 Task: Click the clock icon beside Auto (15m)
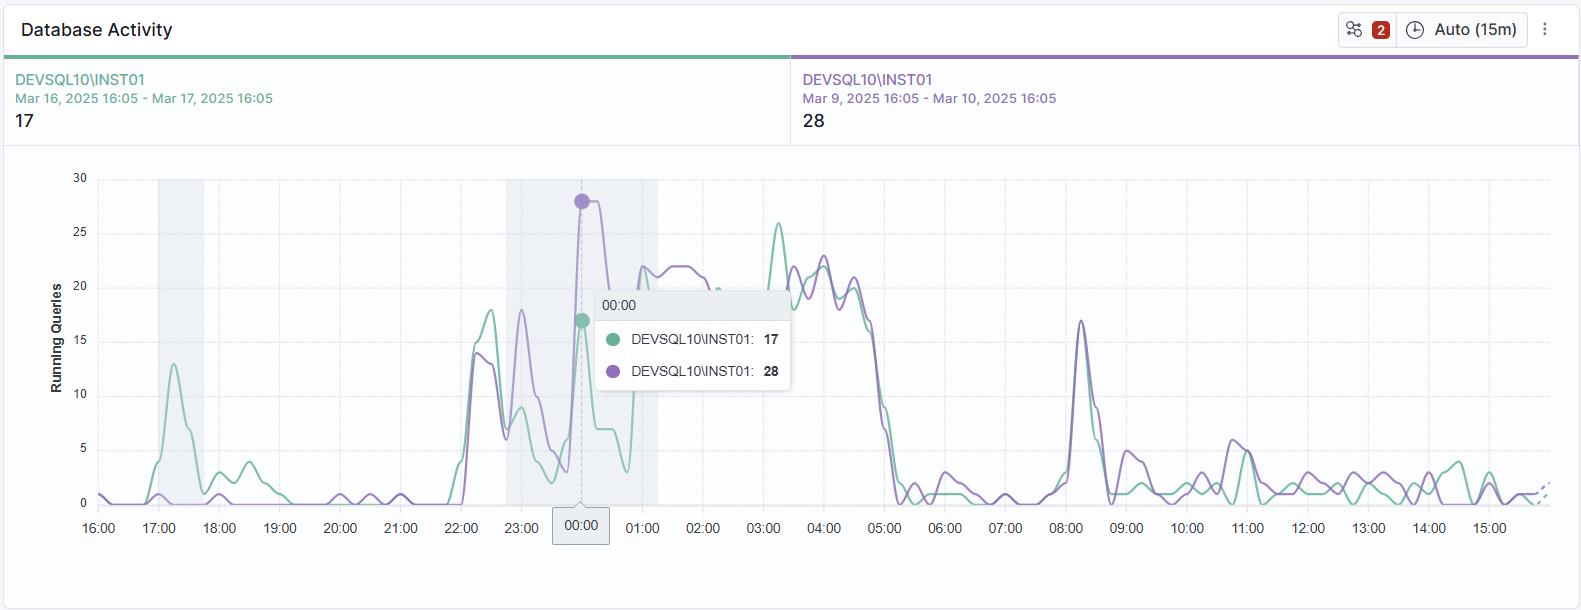[1415, 30]
